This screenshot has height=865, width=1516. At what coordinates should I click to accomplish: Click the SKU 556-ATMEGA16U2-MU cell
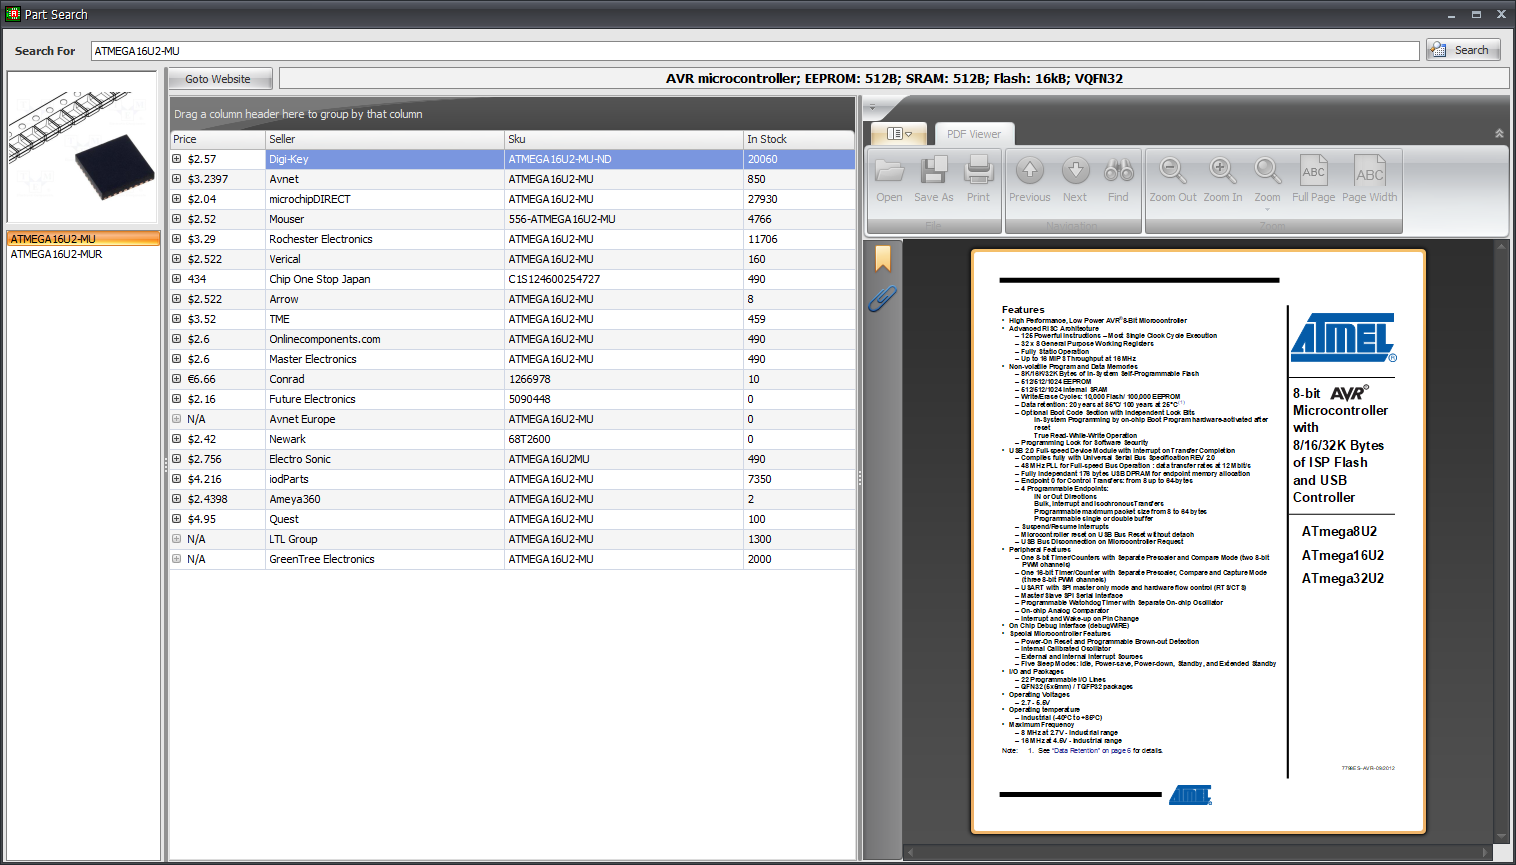624,219
